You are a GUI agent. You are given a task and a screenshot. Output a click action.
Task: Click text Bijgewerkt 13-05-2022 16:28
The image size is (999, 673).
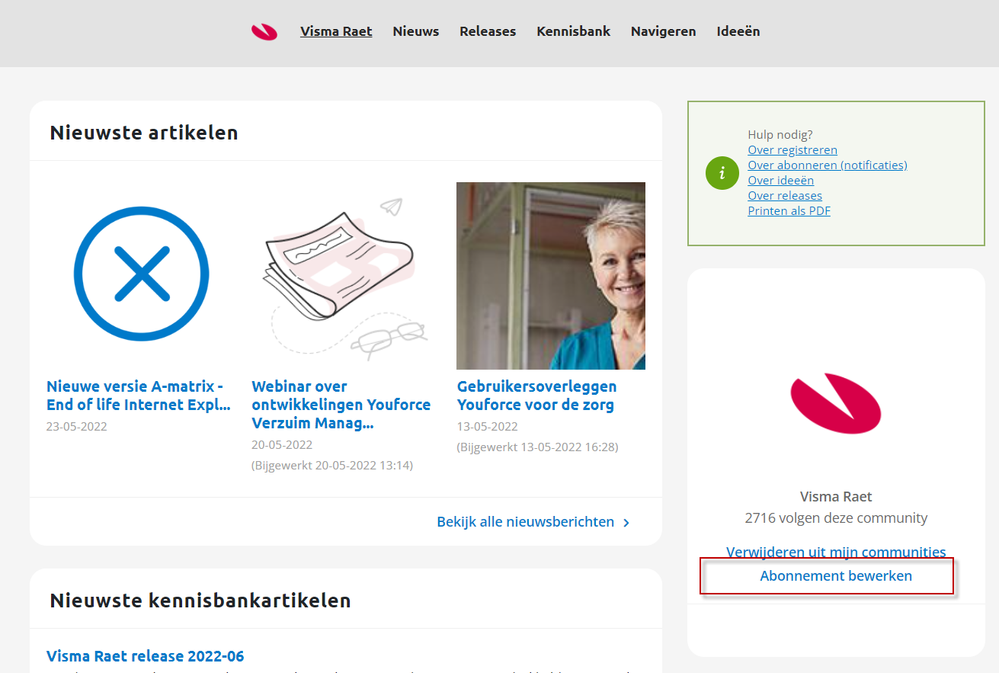click(x=537, y=447)
